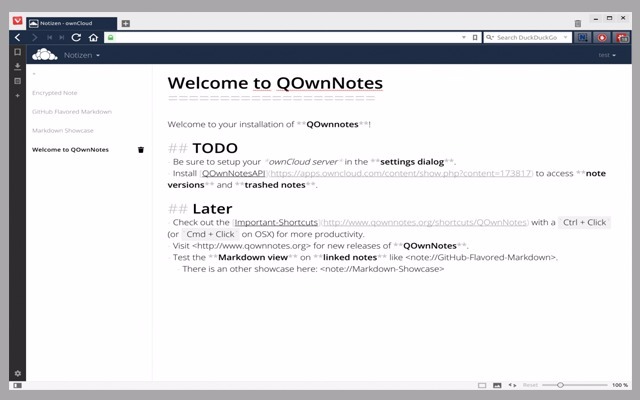Click the note://Markdown-Showcase link

pyautogui.click(x=382, y=269)
